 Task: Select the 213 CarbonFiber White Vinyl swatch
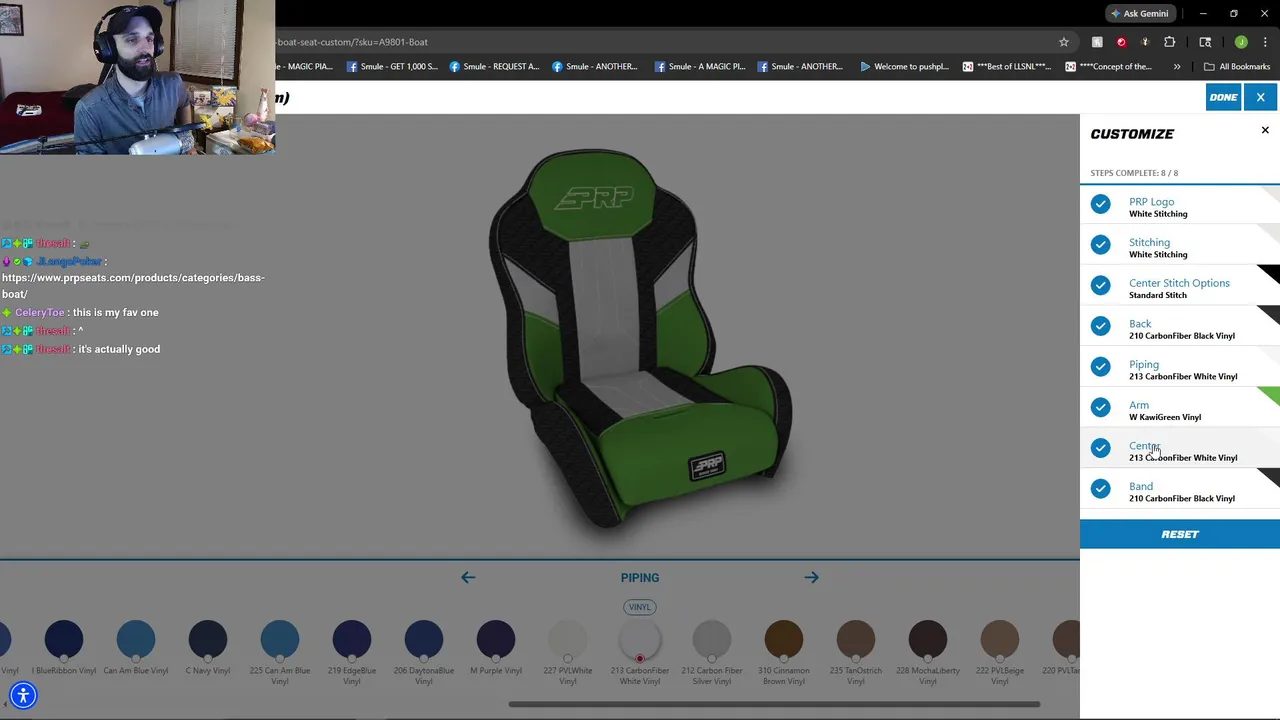pos(640,641)
